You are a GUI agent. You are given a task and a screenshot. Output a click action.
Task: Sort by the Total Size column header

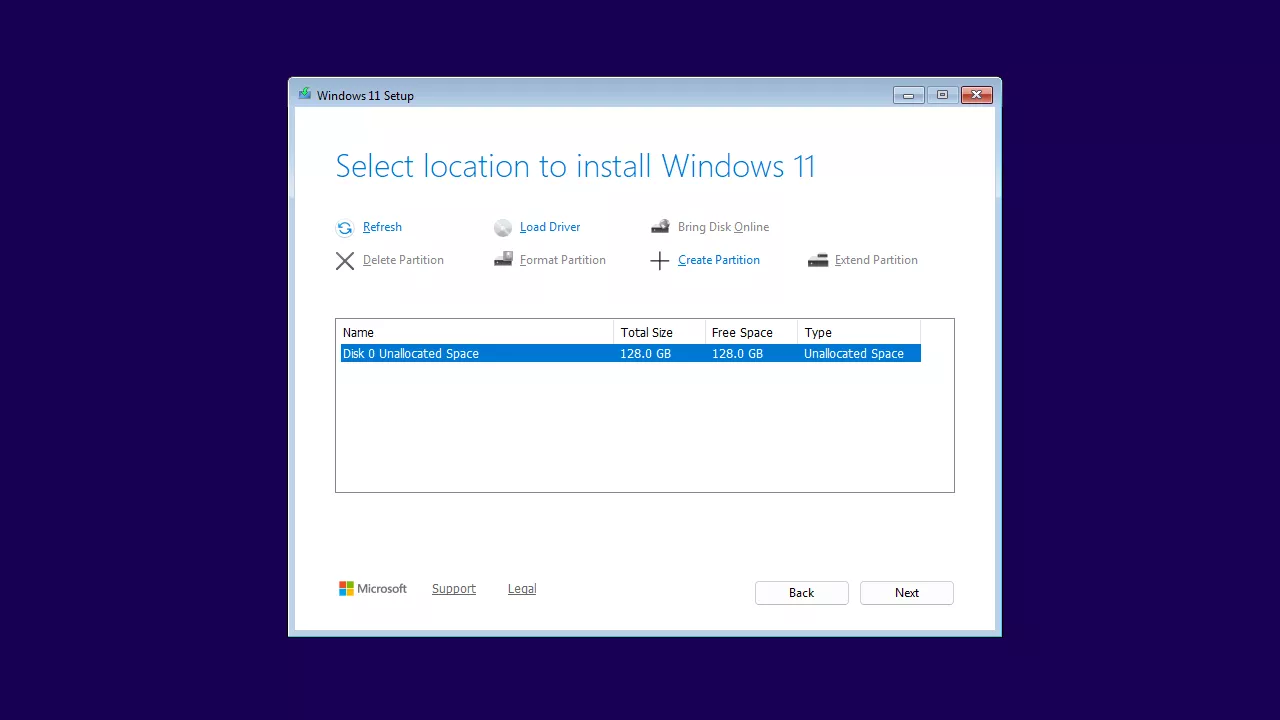click(647, 332)
